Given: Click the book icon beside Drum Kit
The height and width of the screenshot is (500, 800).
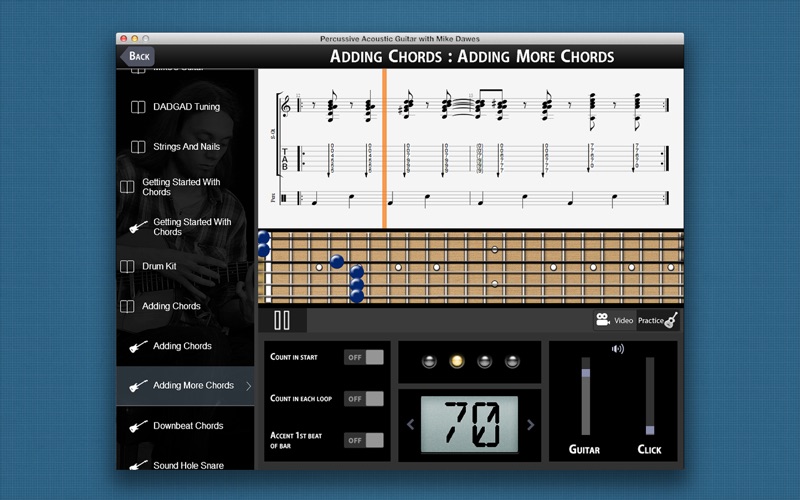Looking at the screenshot, I should click(x=127, y=266).
